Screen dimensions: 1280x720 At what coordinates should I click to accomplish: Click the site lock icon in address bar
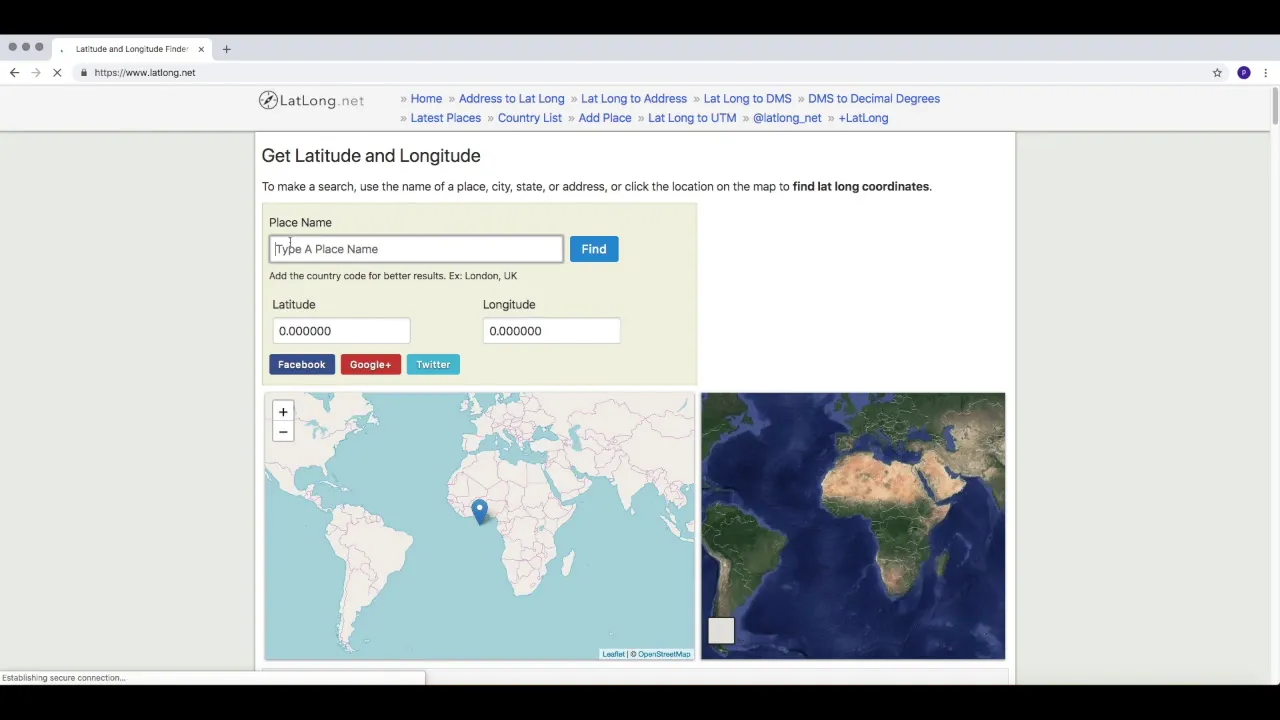coord(84,73)
